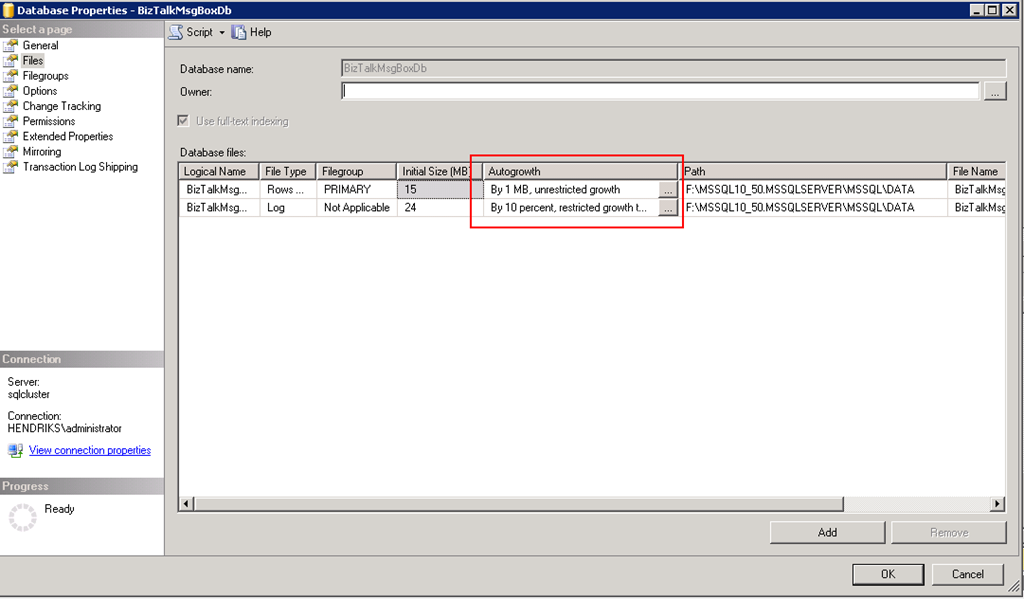Select the Extended Properties page icon
1024x599 pixels.
tap(11, 136)
